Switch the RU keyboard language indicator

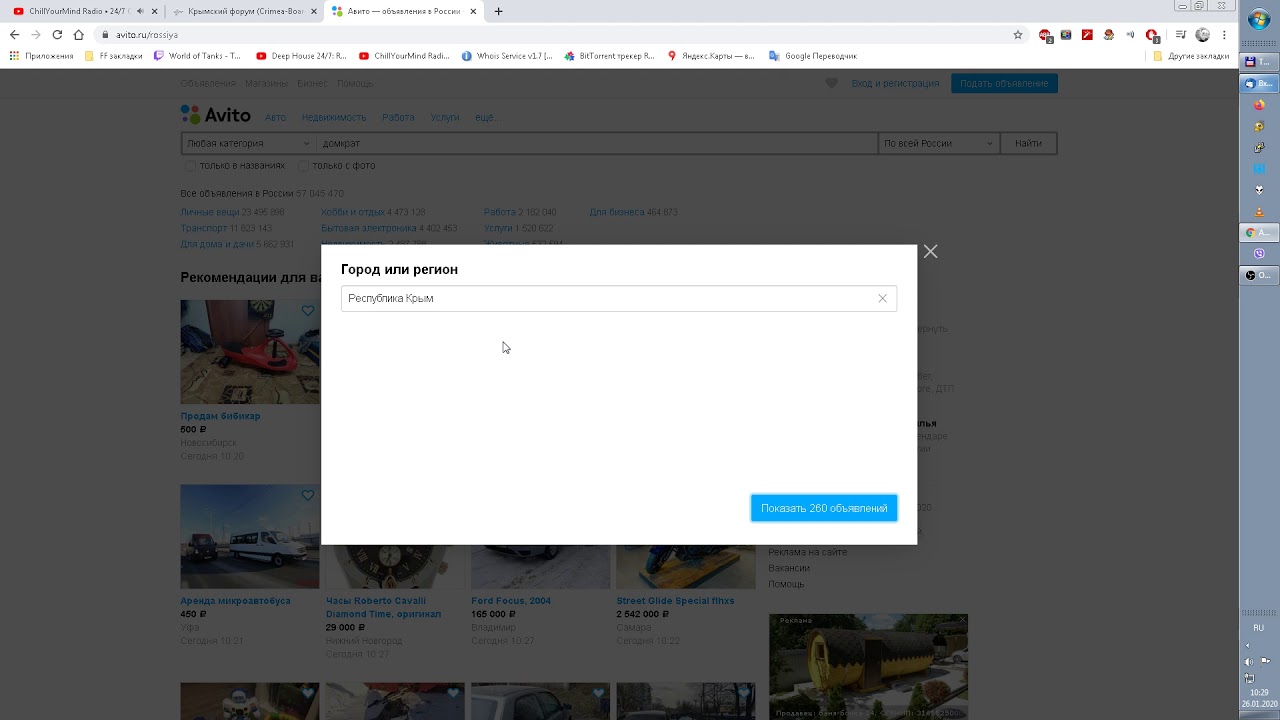1258,628
